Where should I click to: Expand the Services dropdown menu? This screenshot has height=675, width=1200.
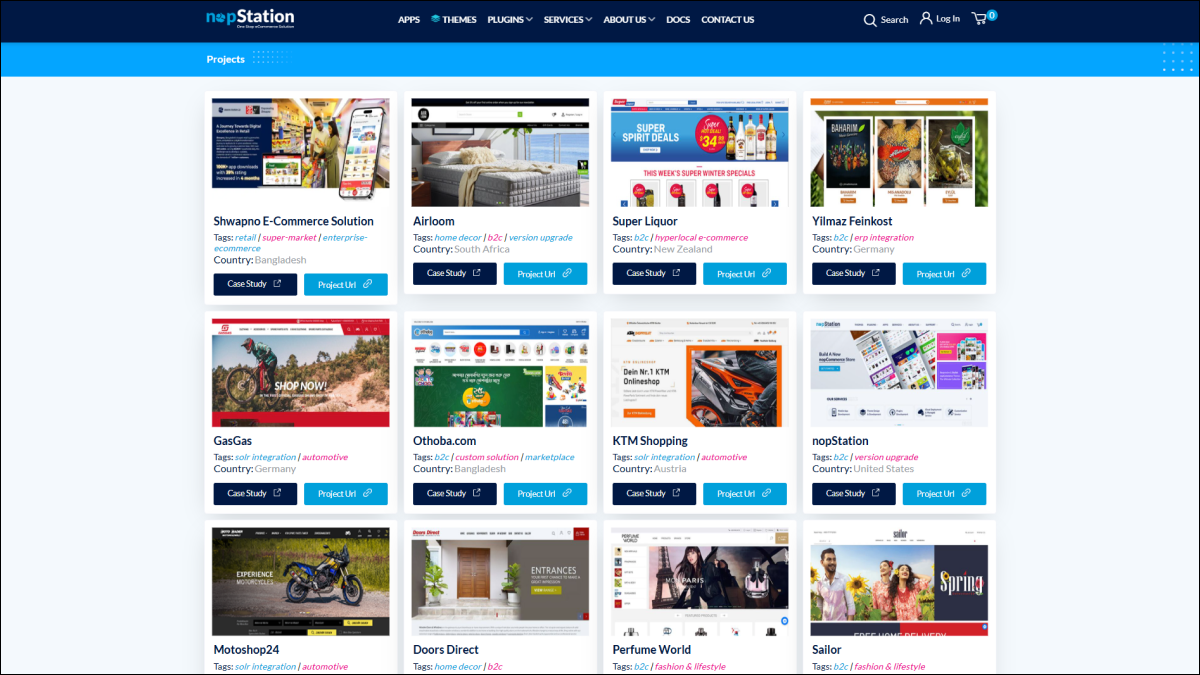click(568, 19)
